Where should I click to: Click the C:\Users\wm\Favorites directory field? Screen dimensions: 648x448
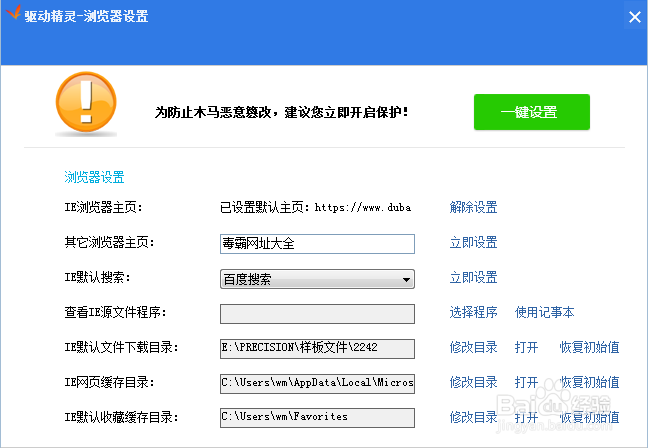(x=317, y=418)
